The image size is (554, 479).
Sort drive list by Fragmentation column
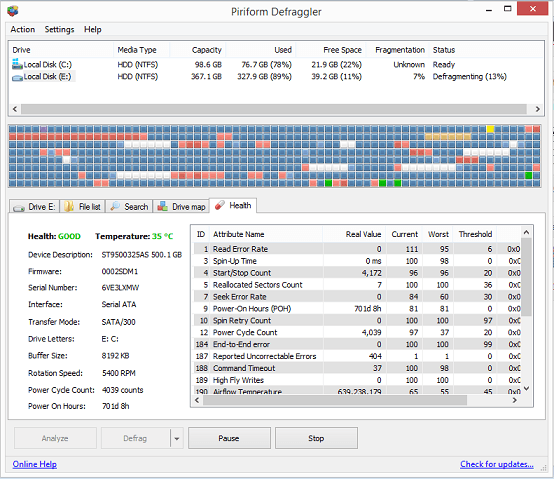point(397,50)
